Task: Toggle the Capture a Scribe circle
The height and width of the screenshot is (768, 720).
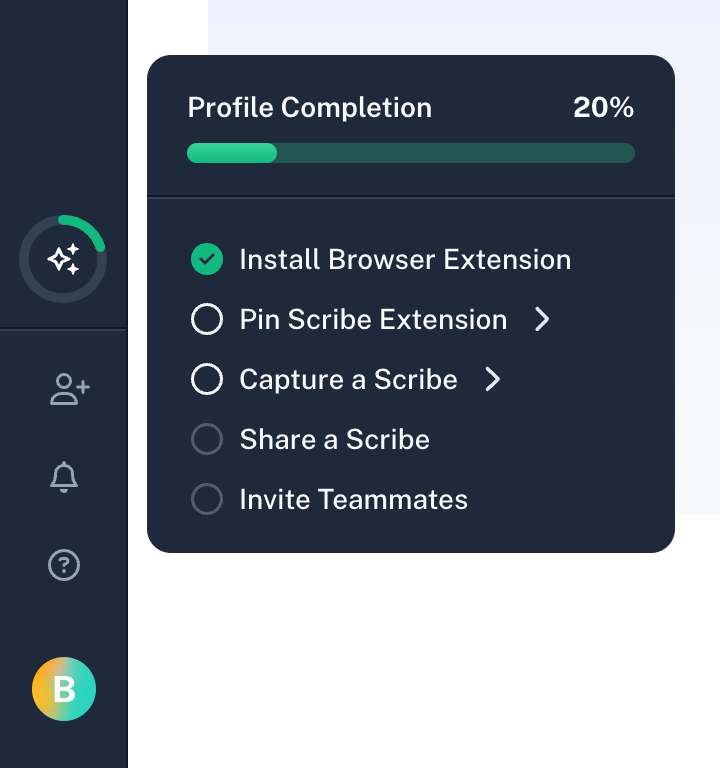Action: click(x=207, y=380)
